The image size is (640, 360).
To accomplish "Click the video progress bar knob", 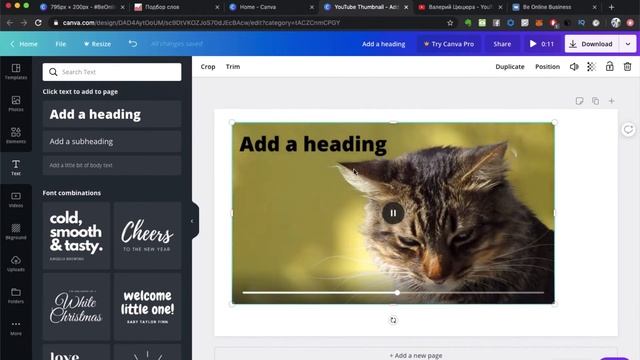I will coord(397,293).
